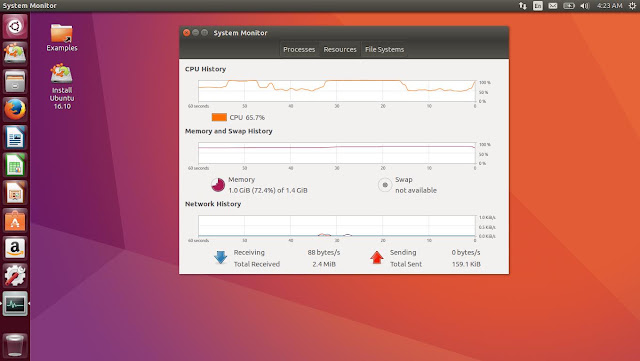
Task: Launch Firefox from the dock
Action: click(x=15, y=109)
